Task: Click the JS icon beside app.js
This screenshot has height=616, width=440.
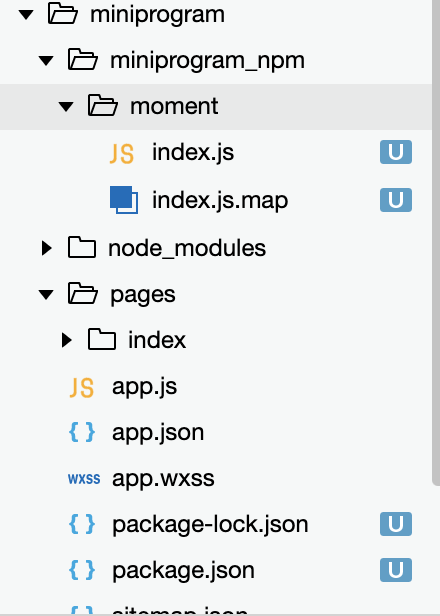Action: 82,387
